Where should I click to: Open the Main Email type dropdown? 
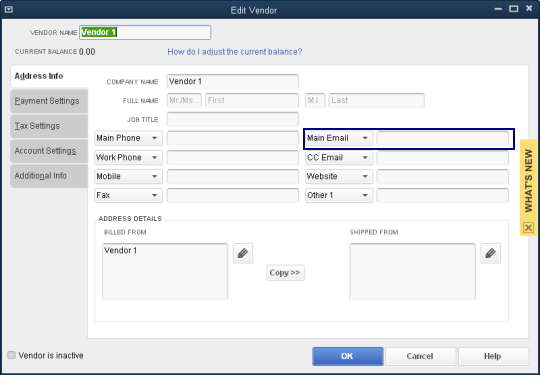[x=339, y=138]
